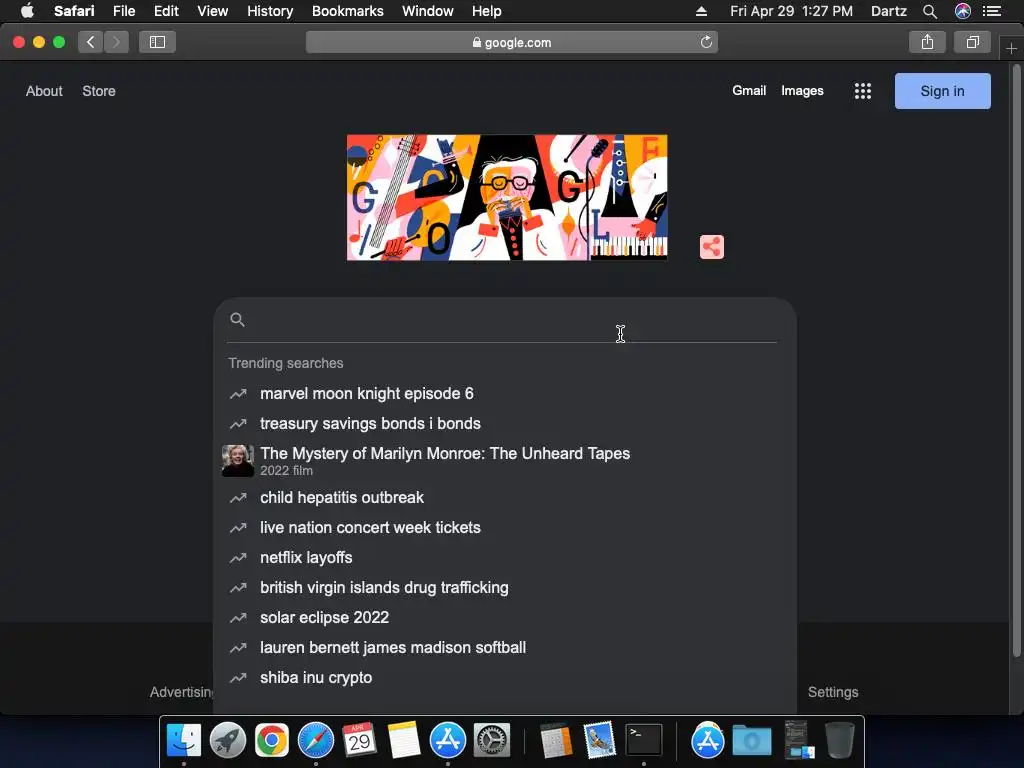
Task: Open Spotlight search in the menu bar
Action: pyautogui.click(x=930, y=11)
